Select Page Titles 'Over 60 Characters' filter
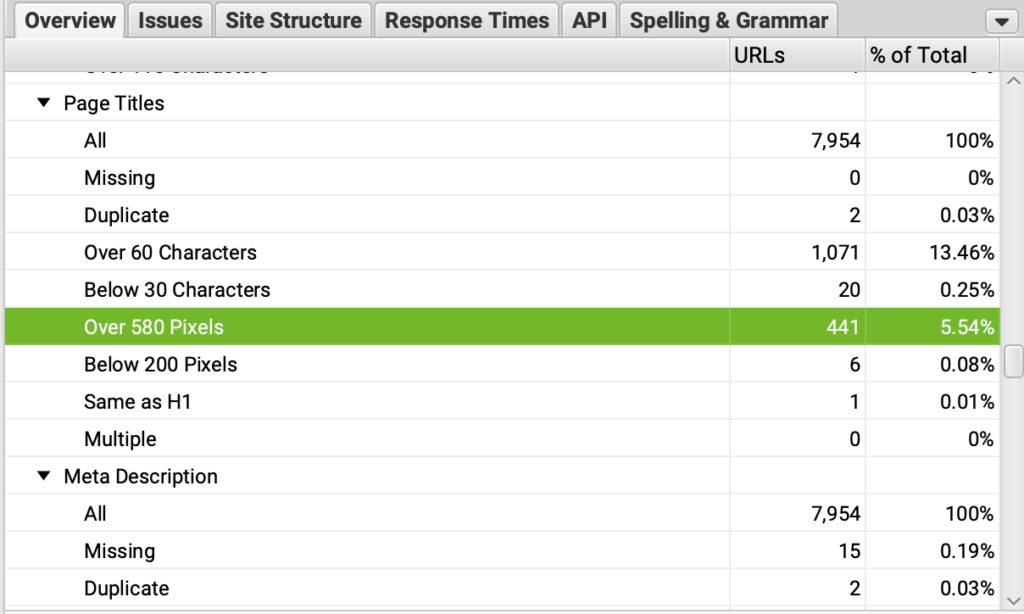Viewport: 1024px width, 614px height. (x=170, y=253)
